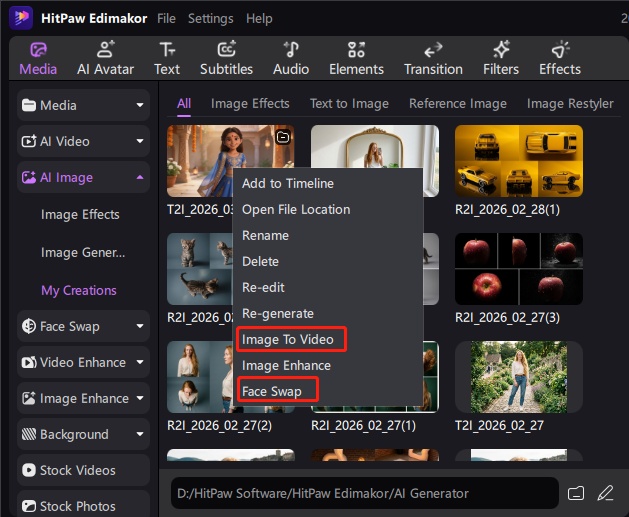Switch to the Reference Image tab
The width and height of the screenshot is (629, 517).
(x=458, y=103)
